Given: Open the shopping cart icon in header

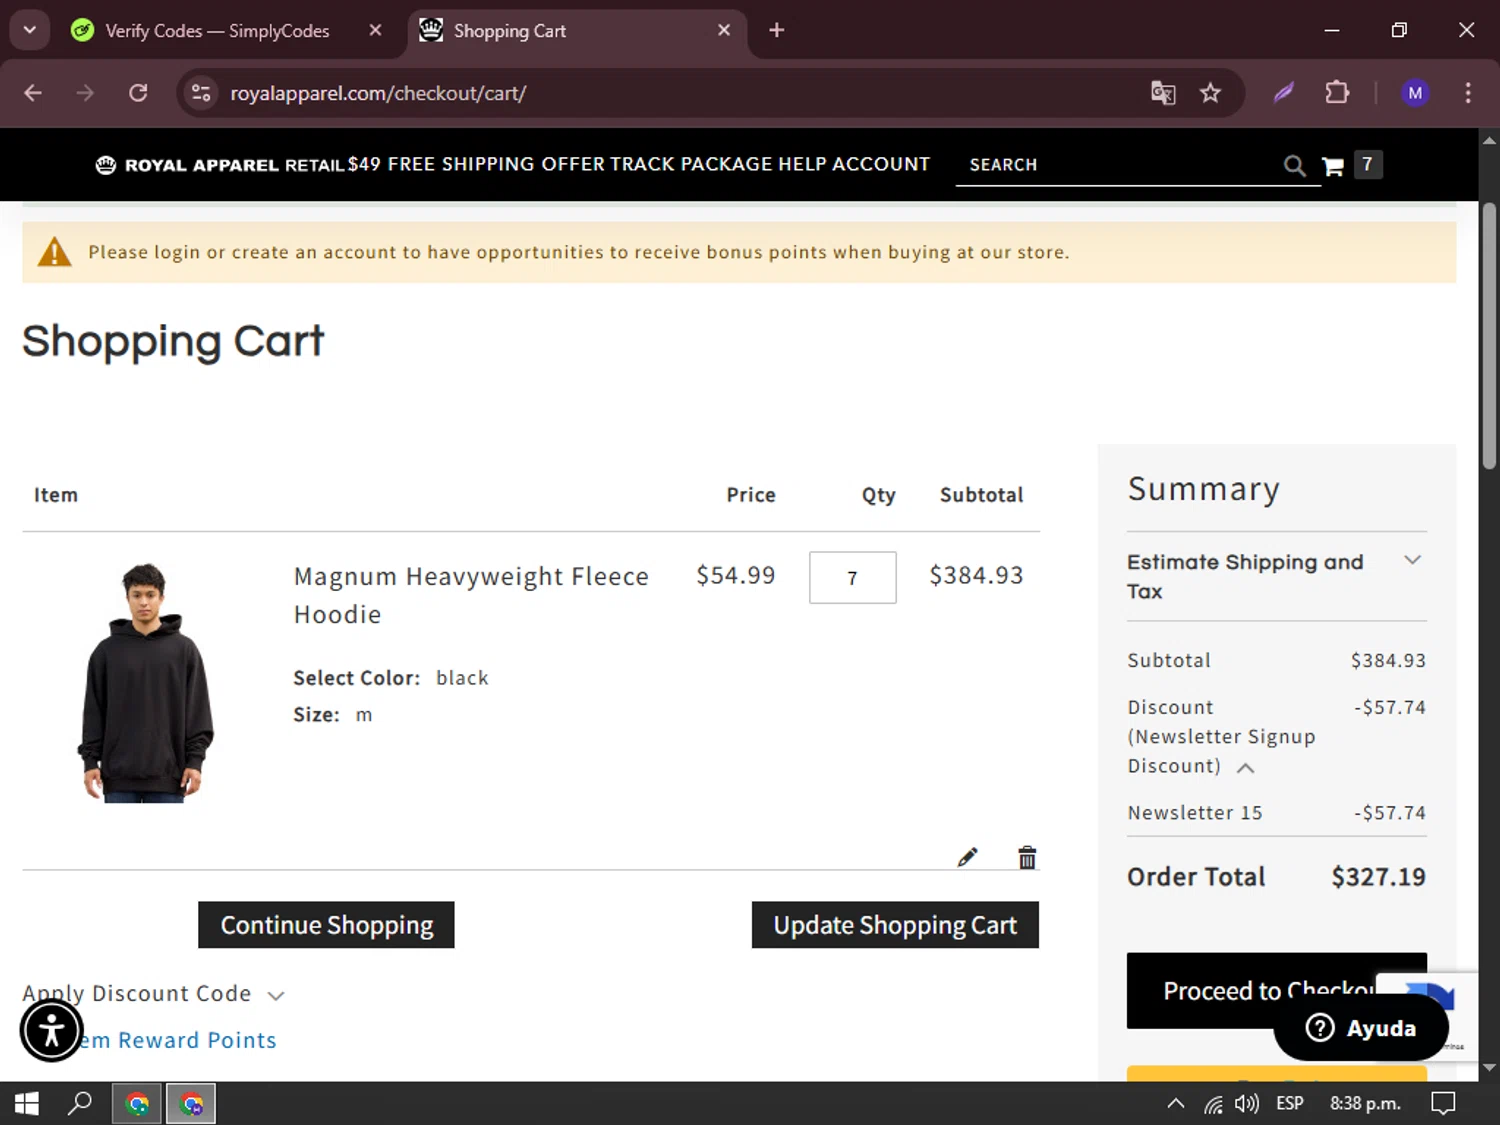Looking at the screenshot, I should point(1332,166).
